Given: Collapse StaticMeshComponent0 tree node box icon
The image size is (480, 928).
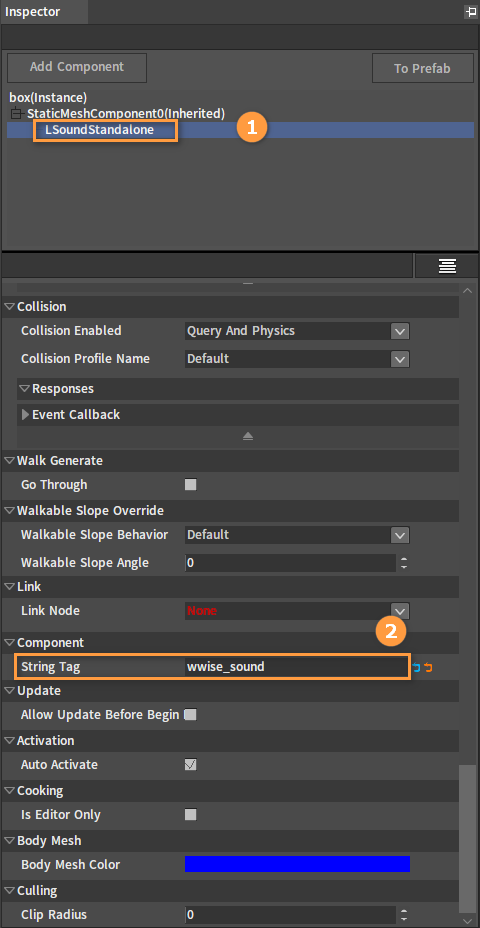Looking at the screenshot, I should (x=17, y=113).
